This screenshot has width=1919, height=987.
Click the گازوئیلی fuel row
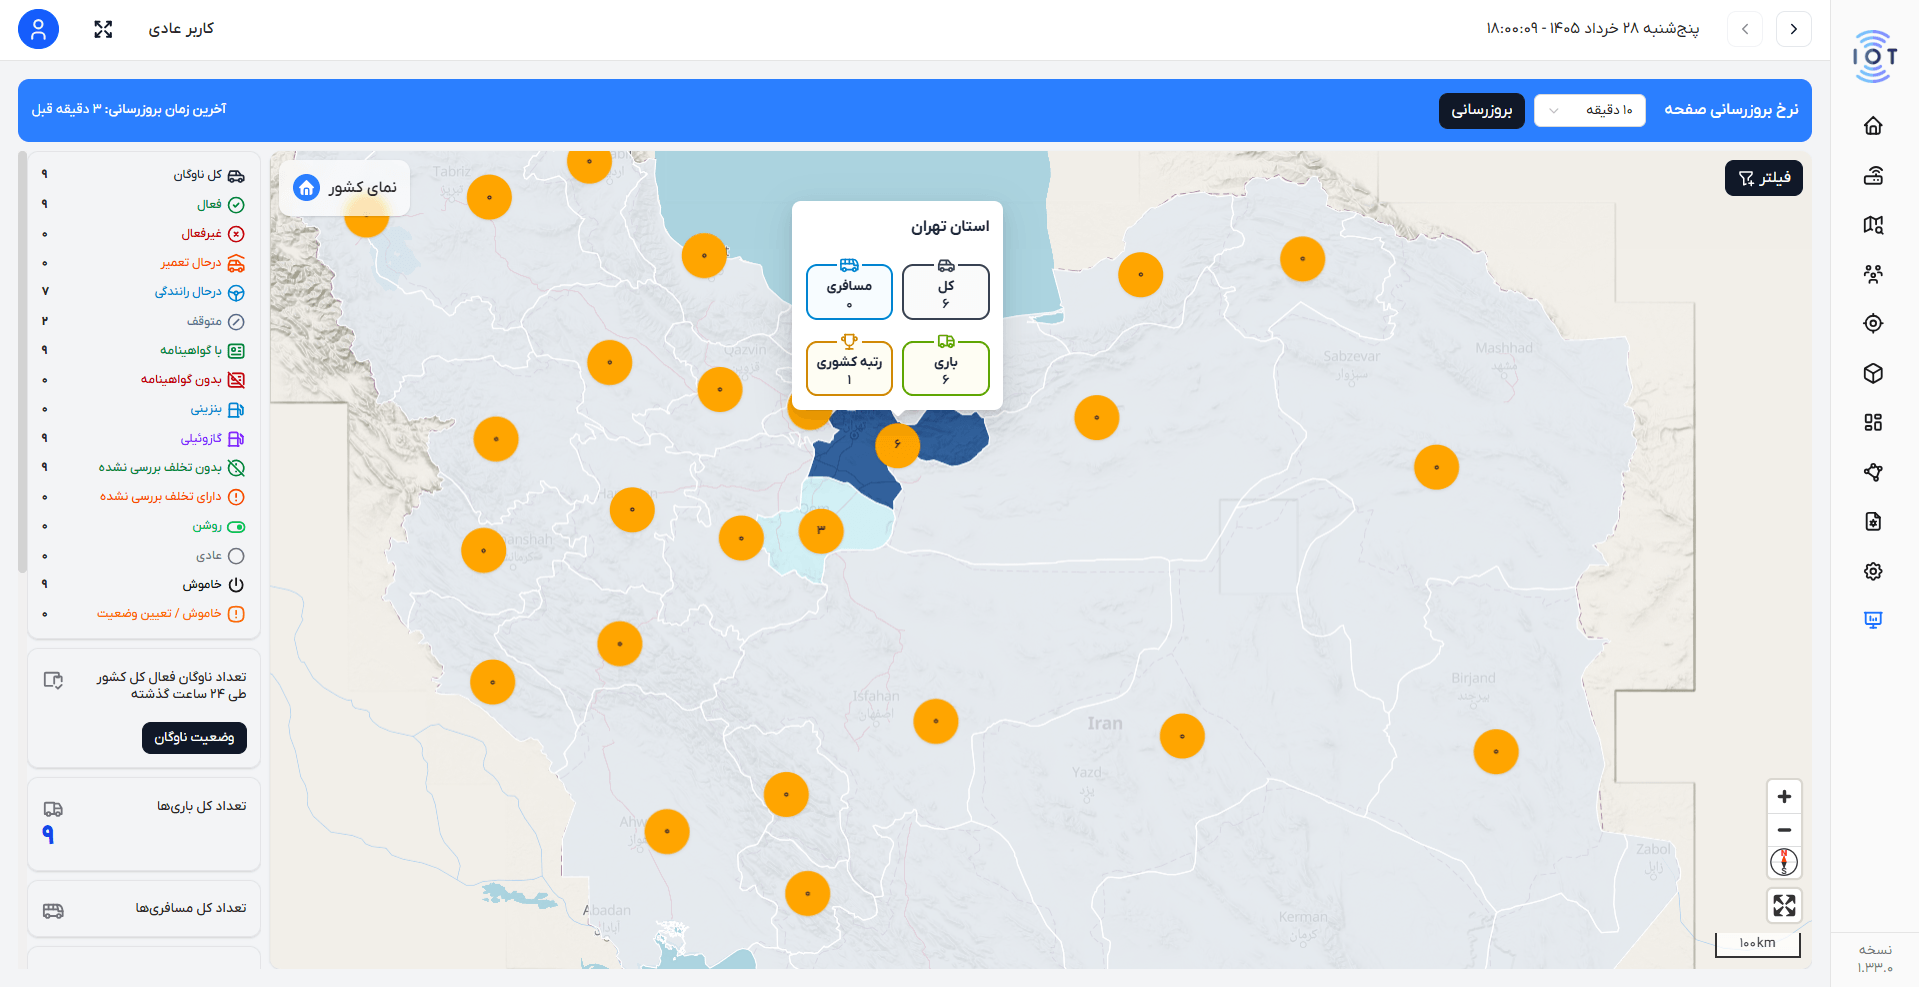(x=143, y=439)
